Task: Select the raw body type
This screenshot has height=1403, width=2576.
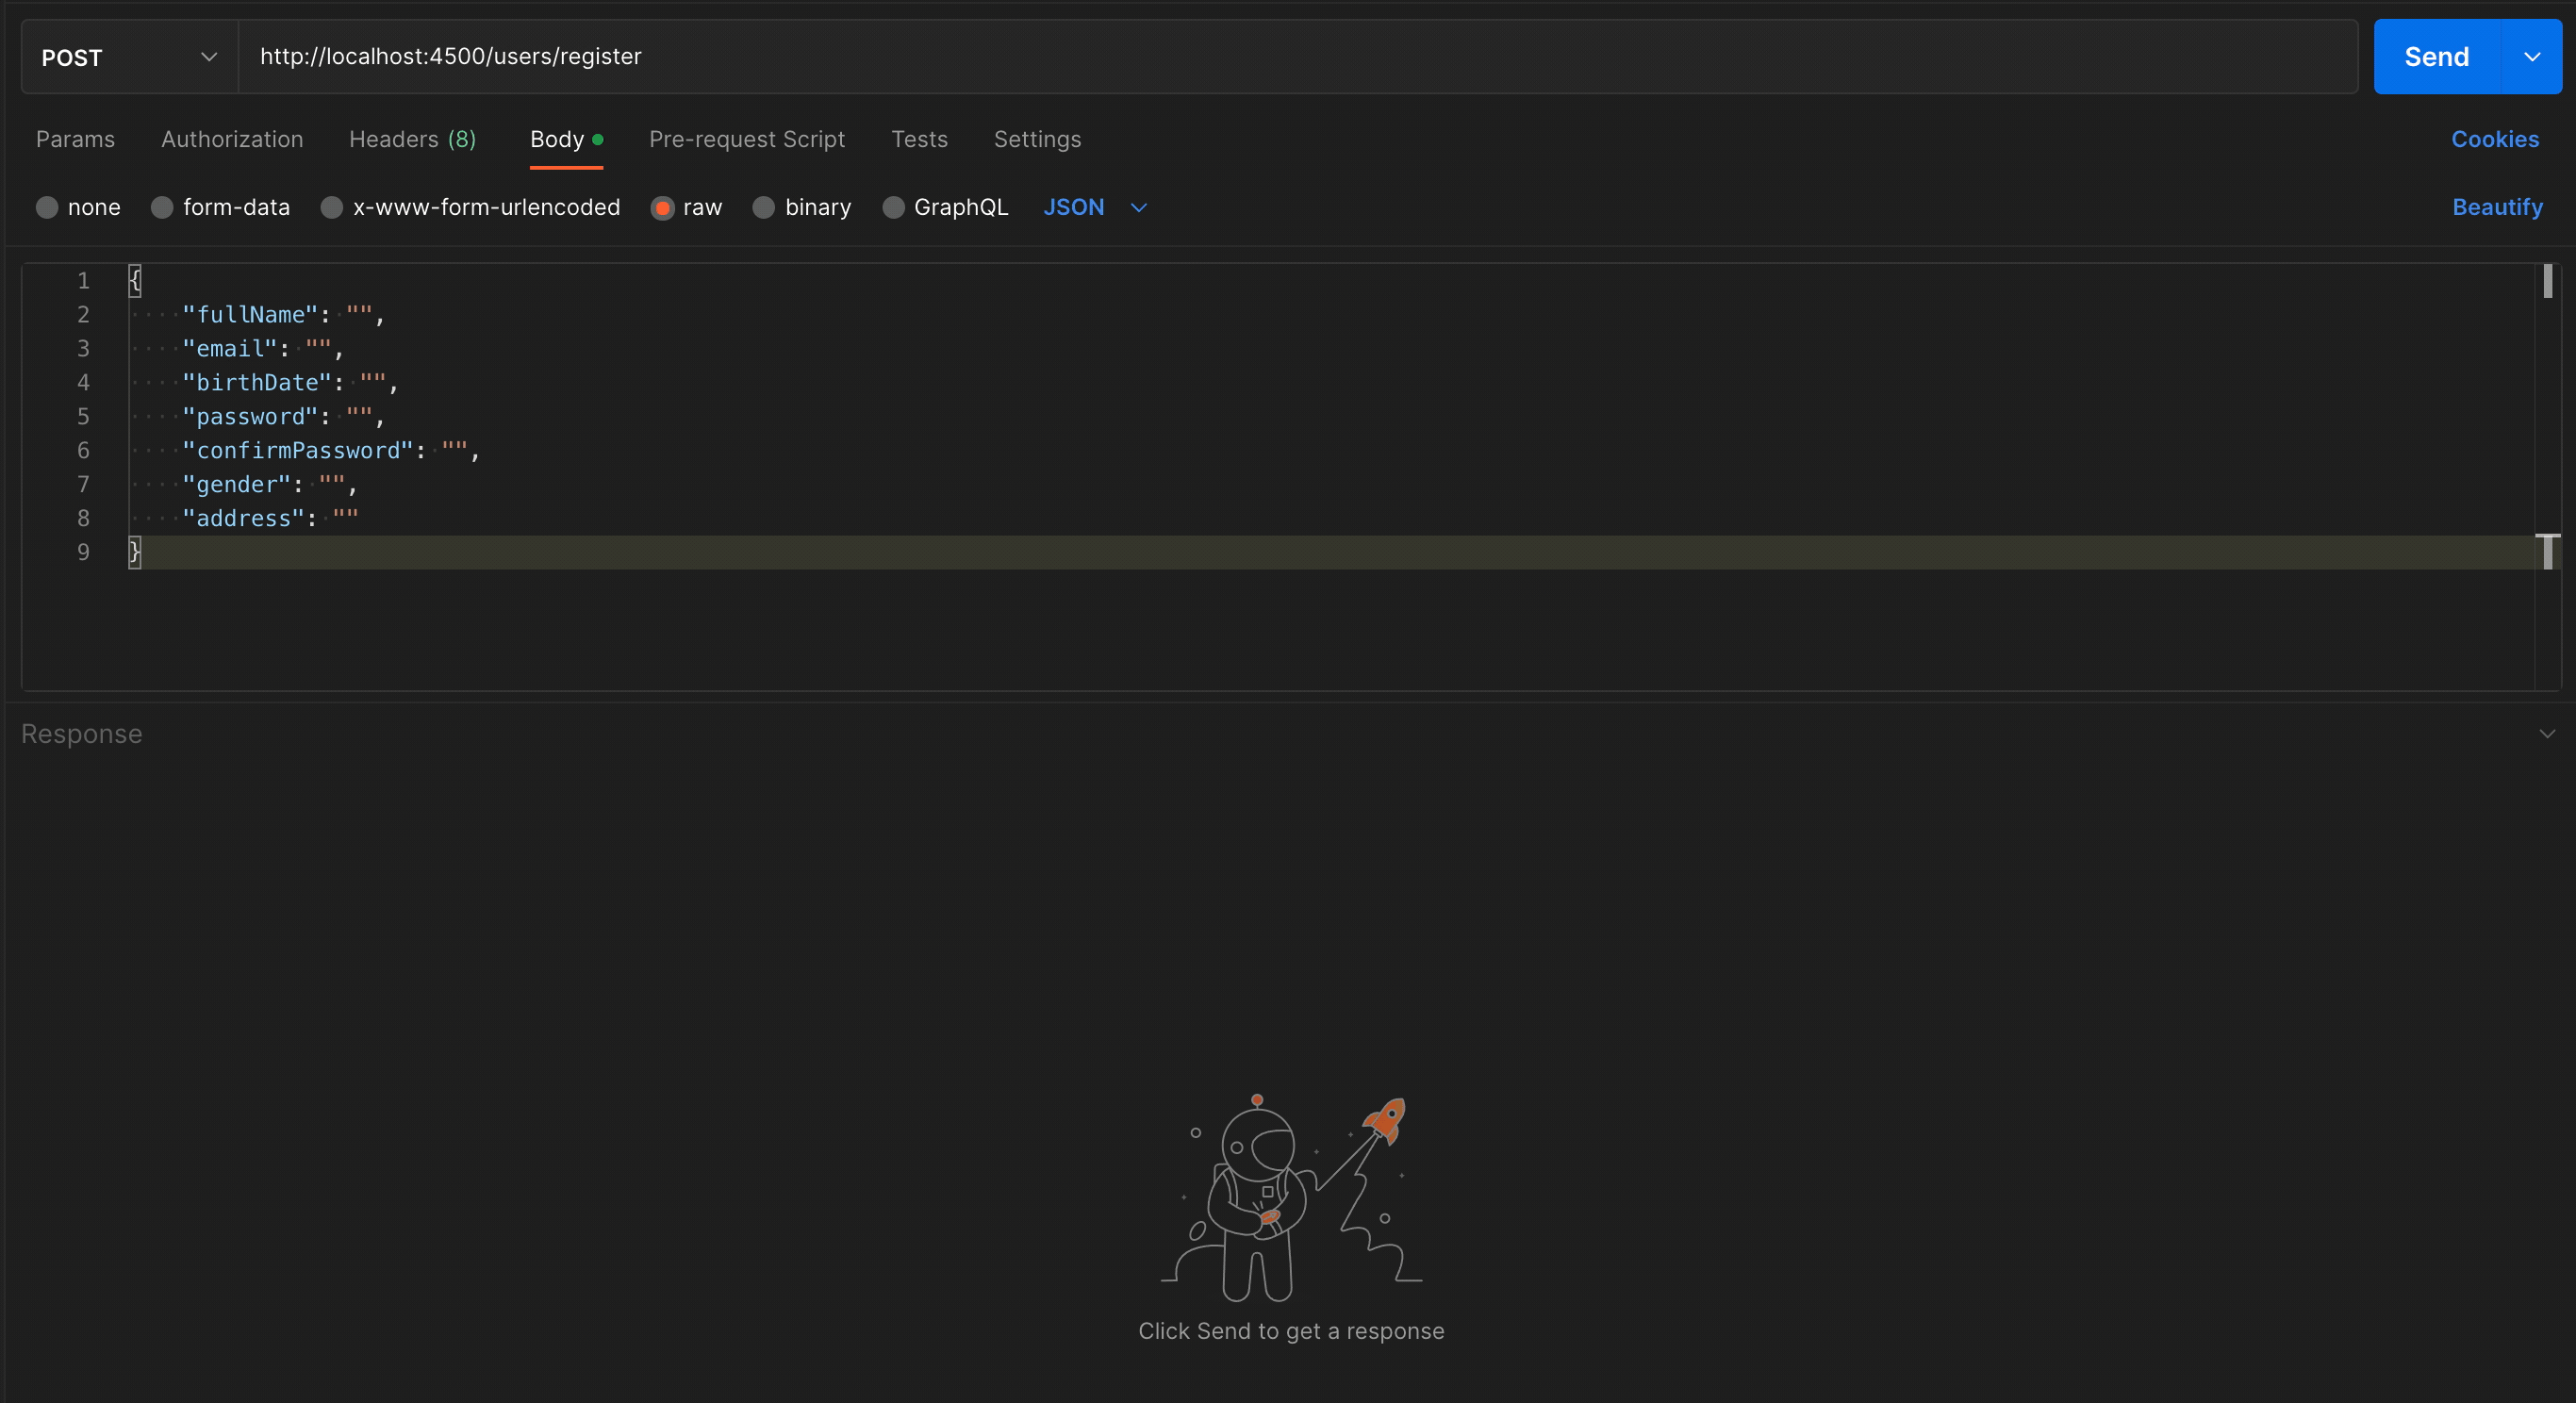Action: point(663,207)
